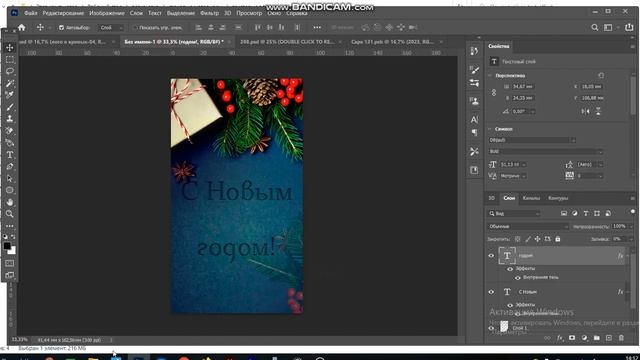Open the three-dots more align options
This screenshot has height=360, width=640.
click(317, 27)
